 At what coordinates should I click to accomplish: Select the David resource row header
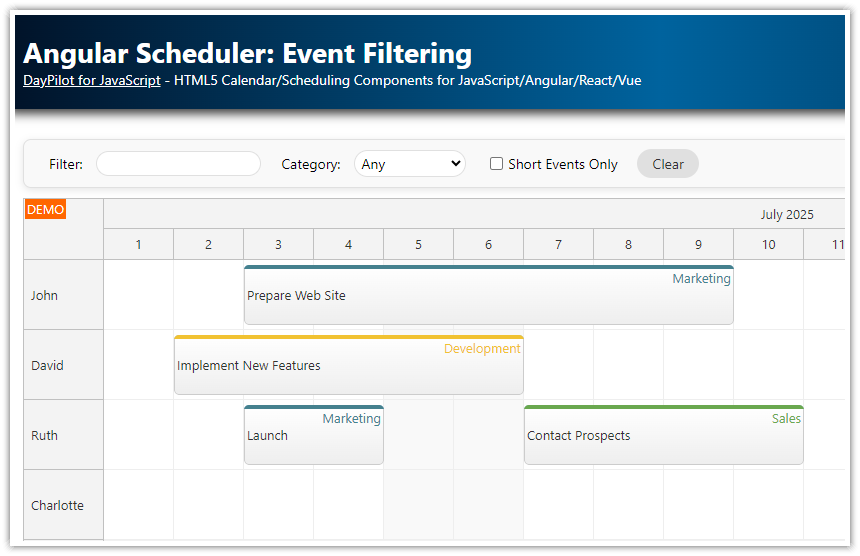[x=63, y=365]
